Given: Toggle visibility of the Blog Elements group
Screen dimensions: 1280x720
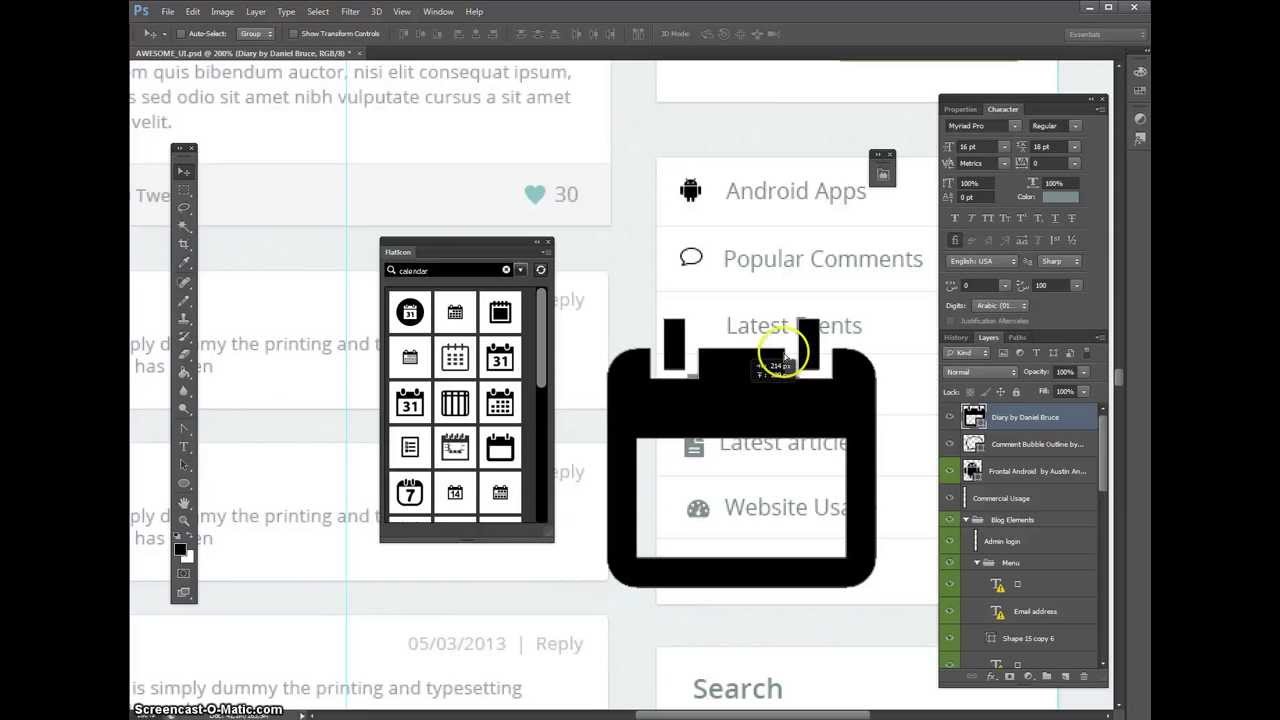Looking at the screenshot, I should [950, 519].
